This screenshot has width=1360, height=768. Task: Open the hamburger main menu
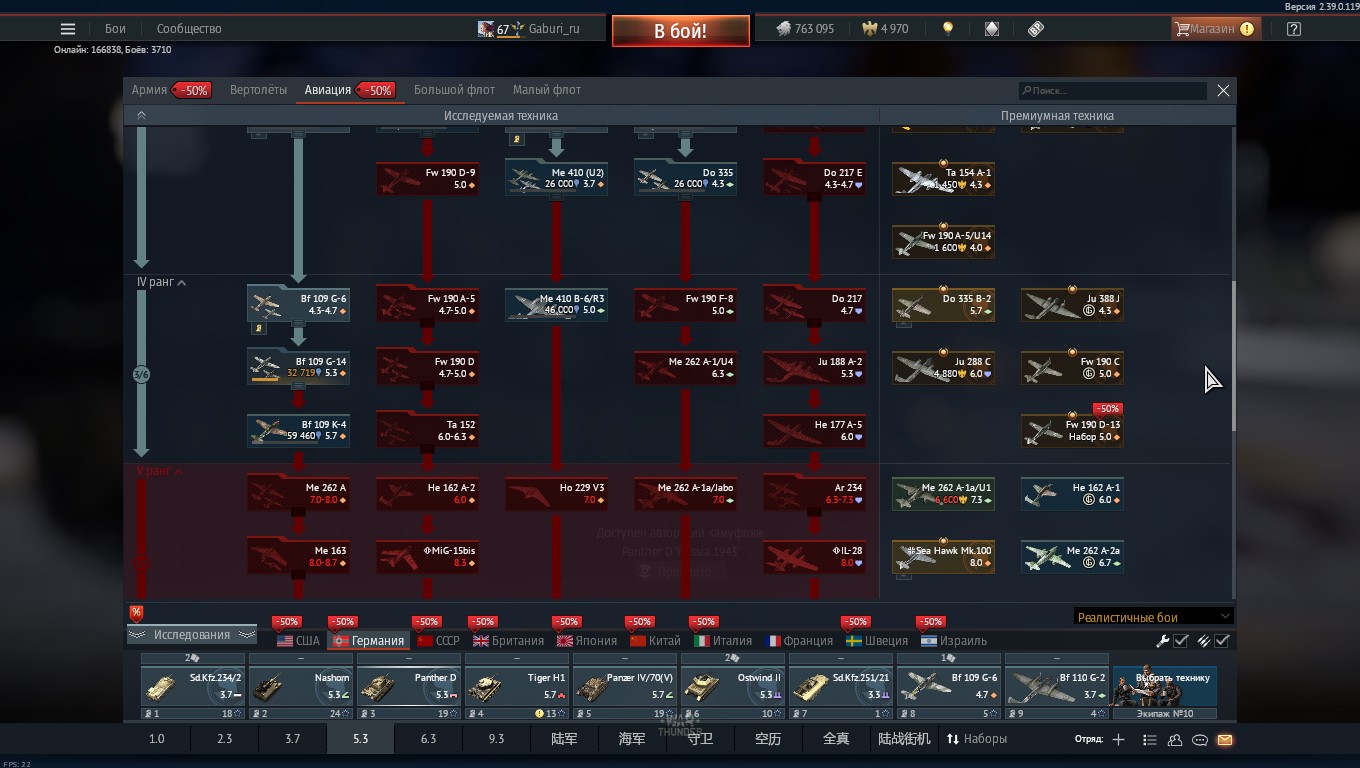[x=68, y=29]
